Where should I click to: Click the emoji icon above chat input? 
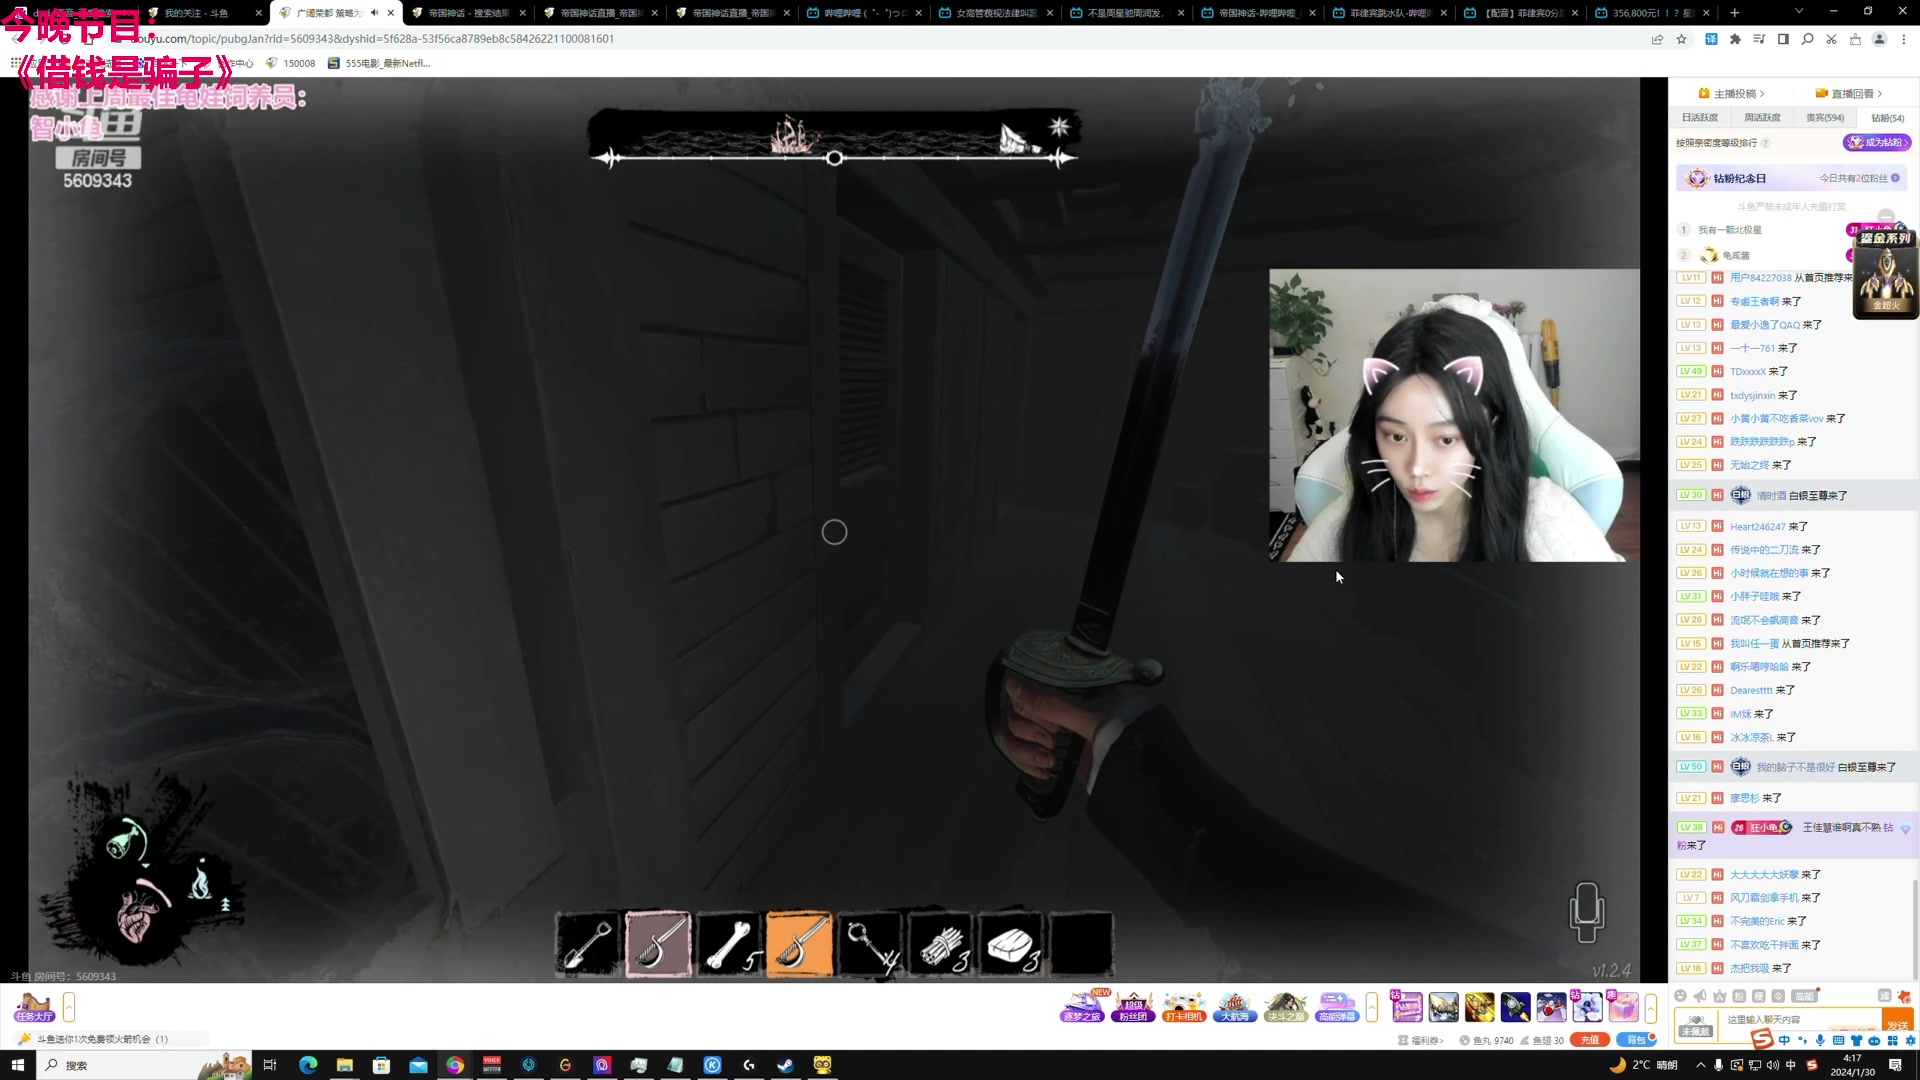[x=1680, y=996]
